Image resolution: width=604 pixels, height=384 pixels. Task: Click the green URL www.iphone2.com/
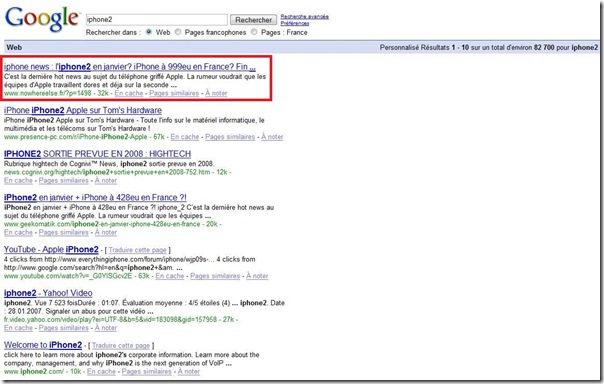point(34,372)
